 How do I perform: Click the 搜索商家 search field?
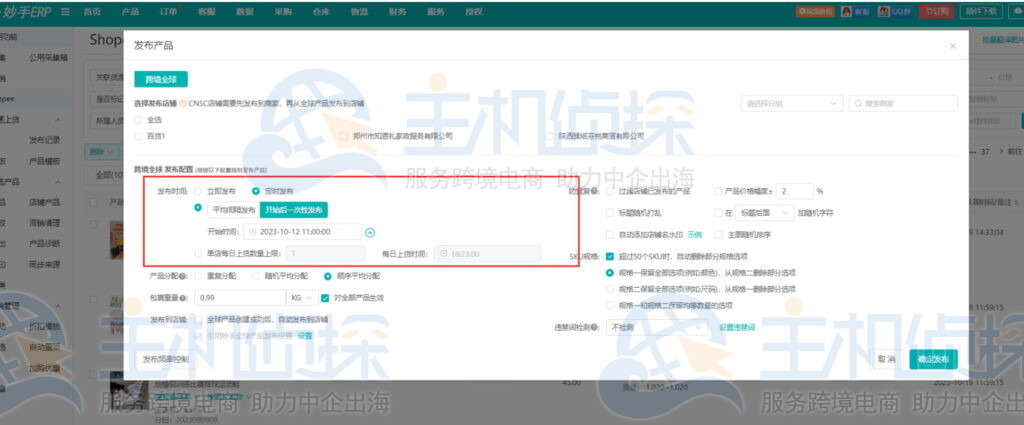[903, 103]
